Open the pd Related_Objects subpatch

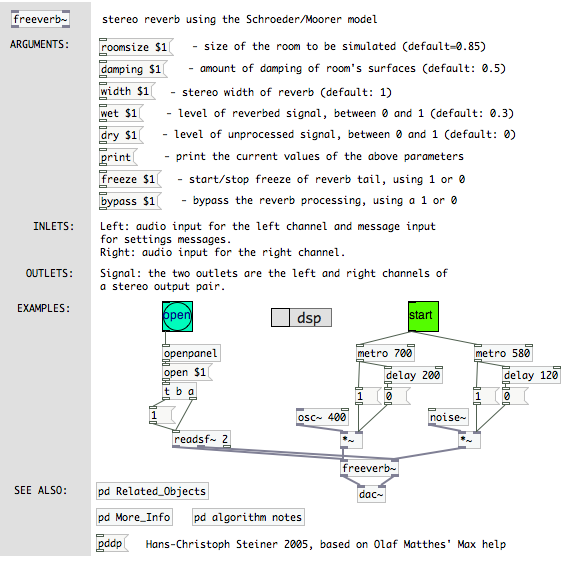(x=152, y=491)
